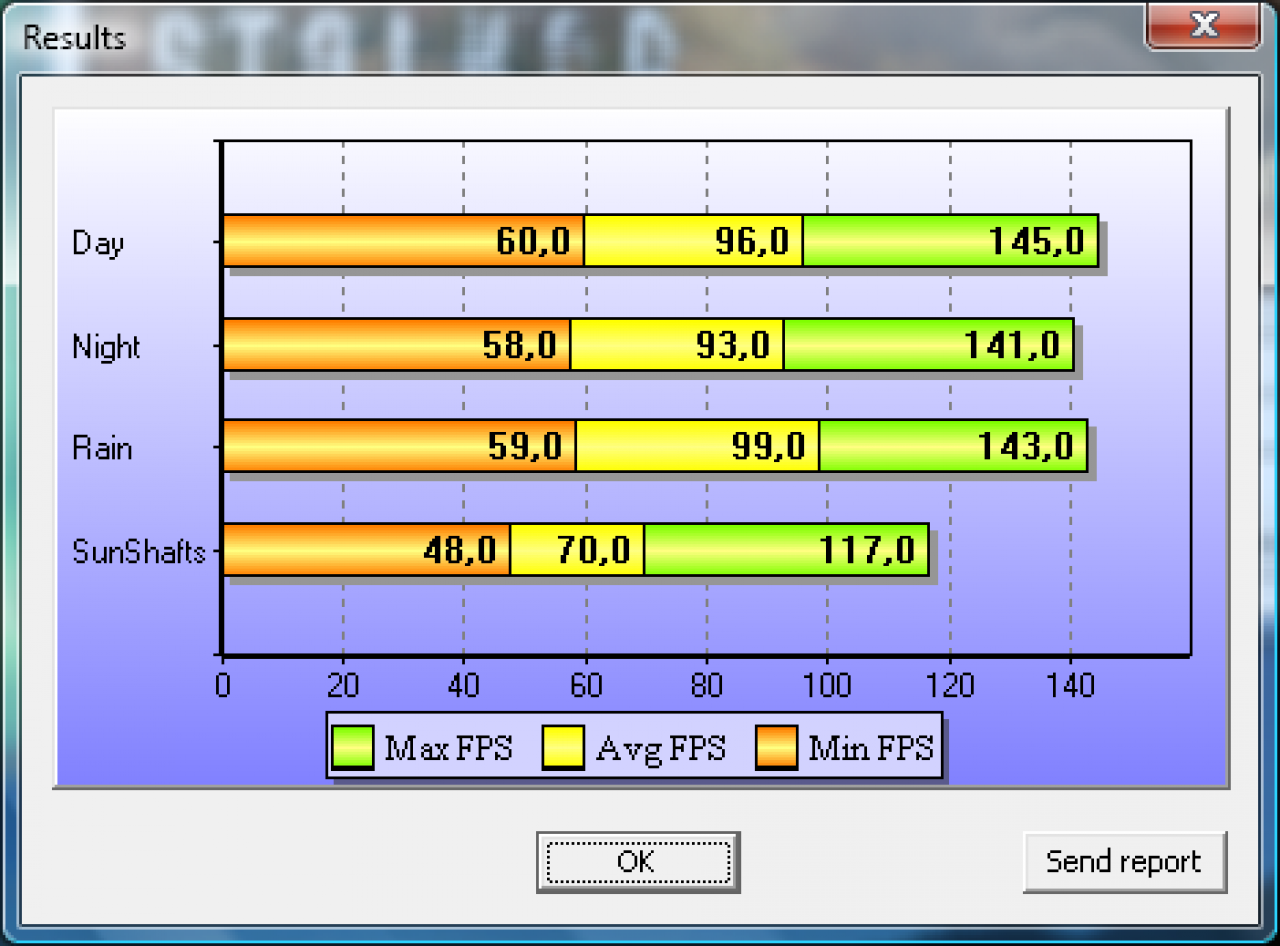This screenshot has width=1280, height=946.
Task: Confirm results with the OK button
Action: (x=638, y=861)
